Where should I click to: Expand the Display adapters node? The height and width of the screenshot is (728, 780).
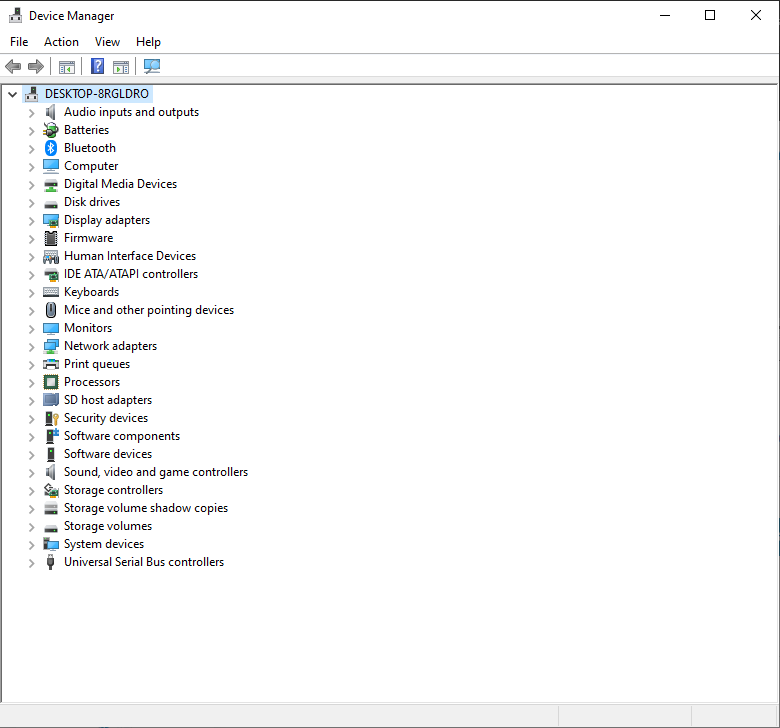(31, 221)
